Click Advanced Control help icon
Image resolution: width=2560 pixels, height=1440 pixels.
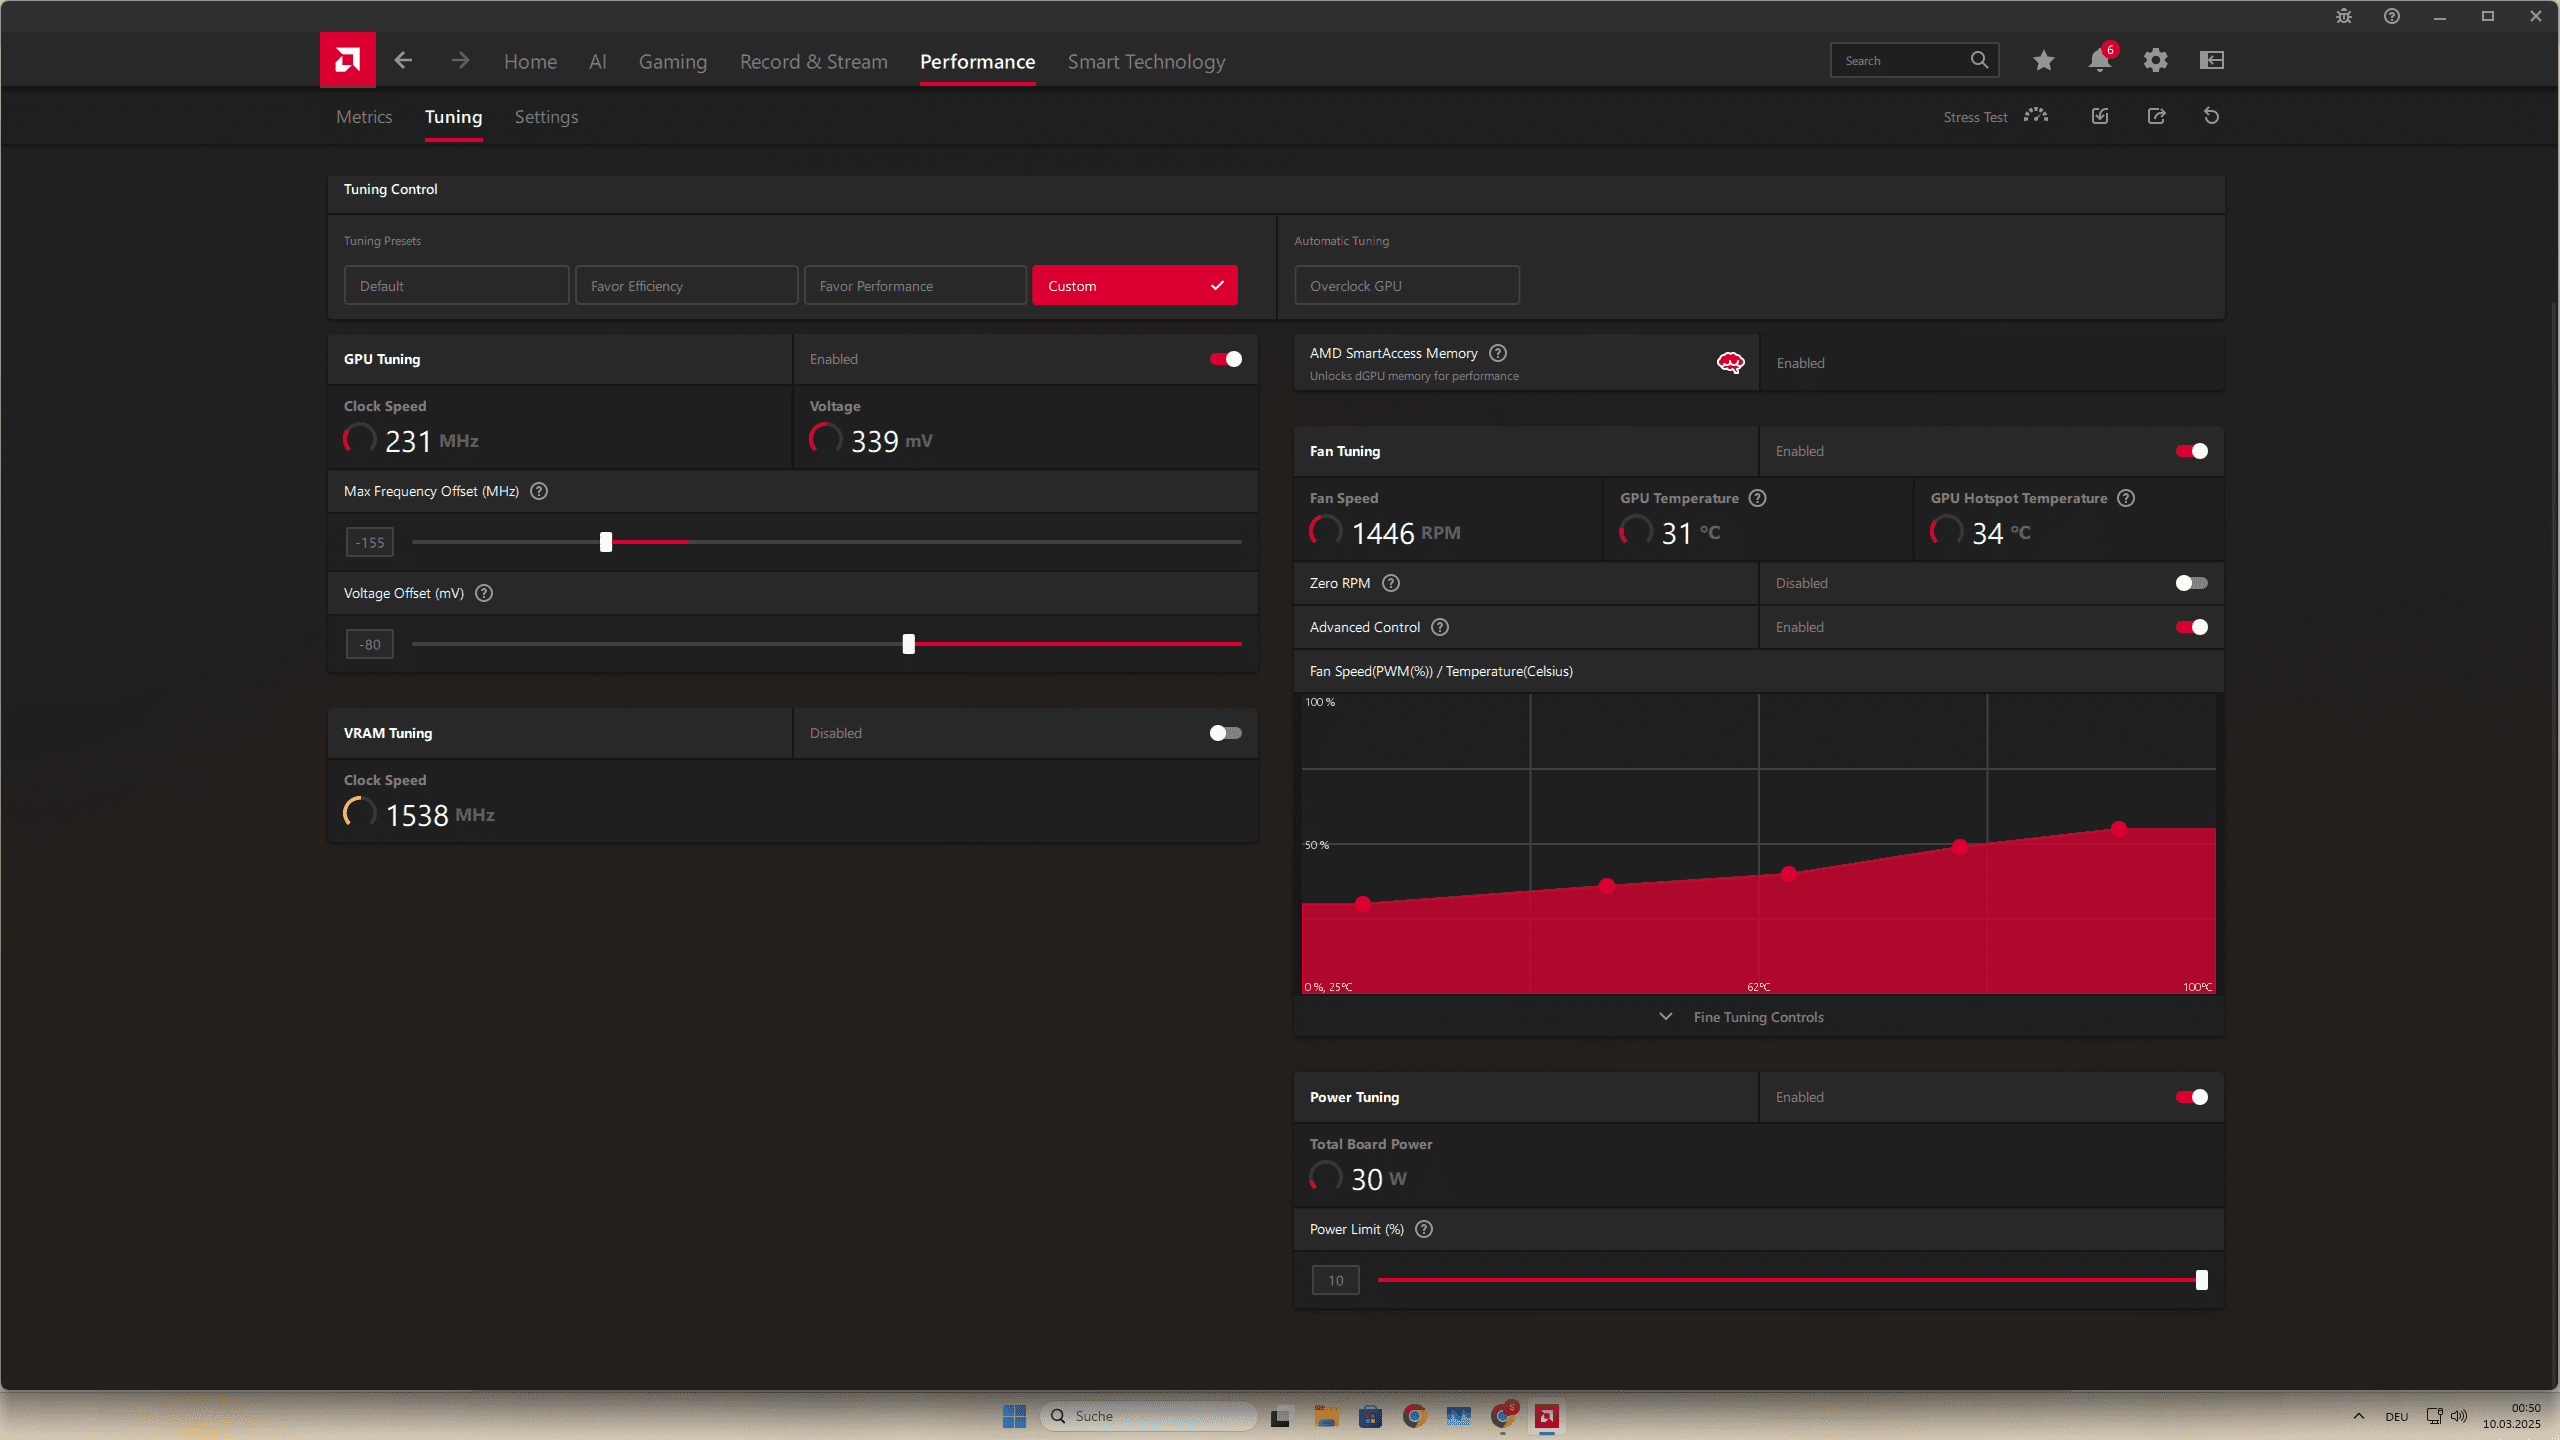pyautogui.click(x=1440, y=627)
